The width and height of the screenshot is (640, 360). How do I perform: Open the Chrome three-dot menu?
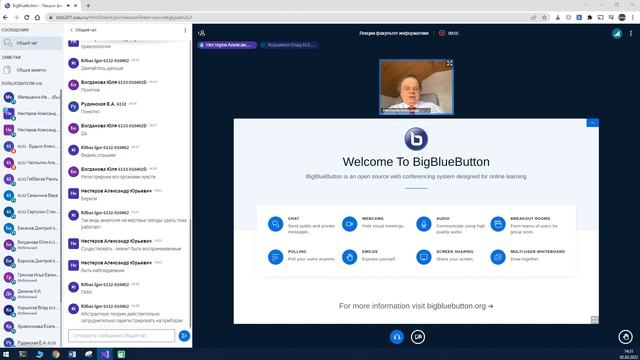pyautogui.click(x=633, y=18)
